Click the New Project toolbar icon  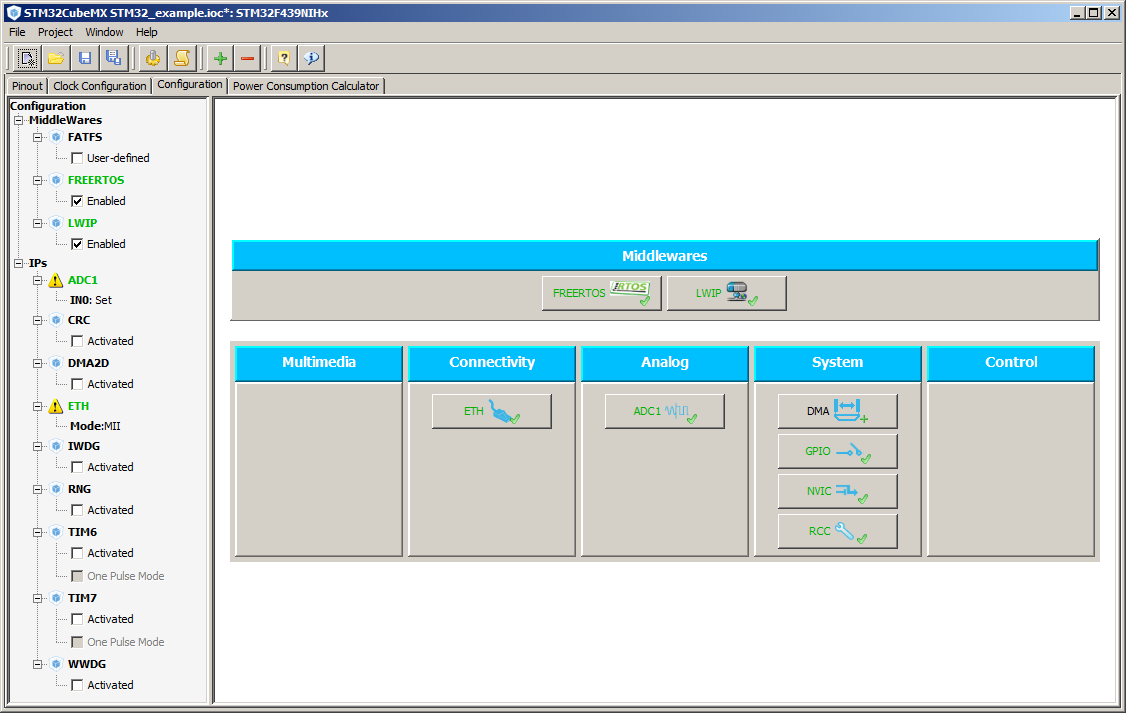click(29, 58)
